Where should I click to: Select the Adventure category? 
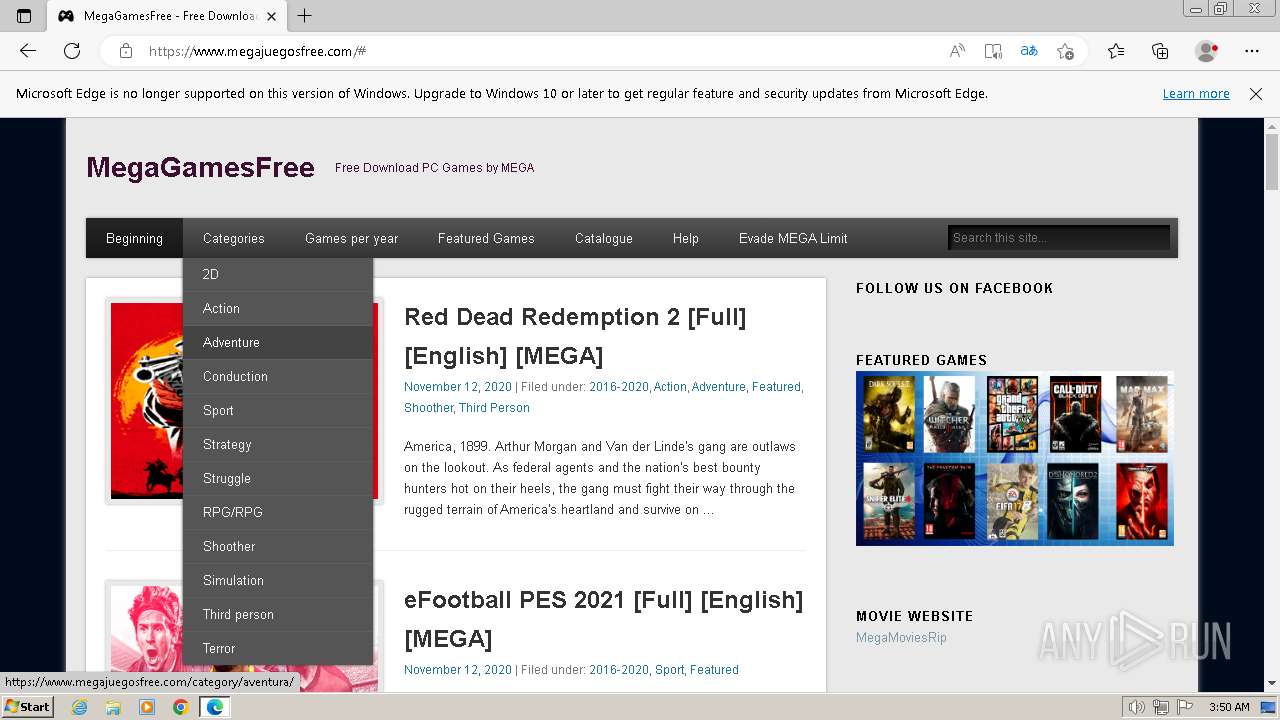click(278, 342)
